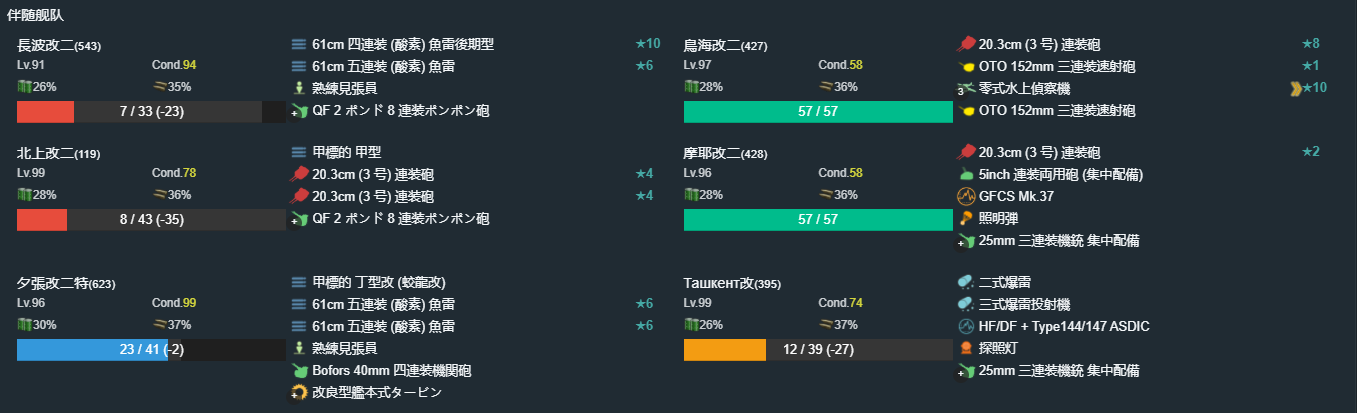Click the equipment 61cm 四連装 (酸素) 魚雷後期型
This screenshot has width=1357, height=413.
click(x=403, y=44)
